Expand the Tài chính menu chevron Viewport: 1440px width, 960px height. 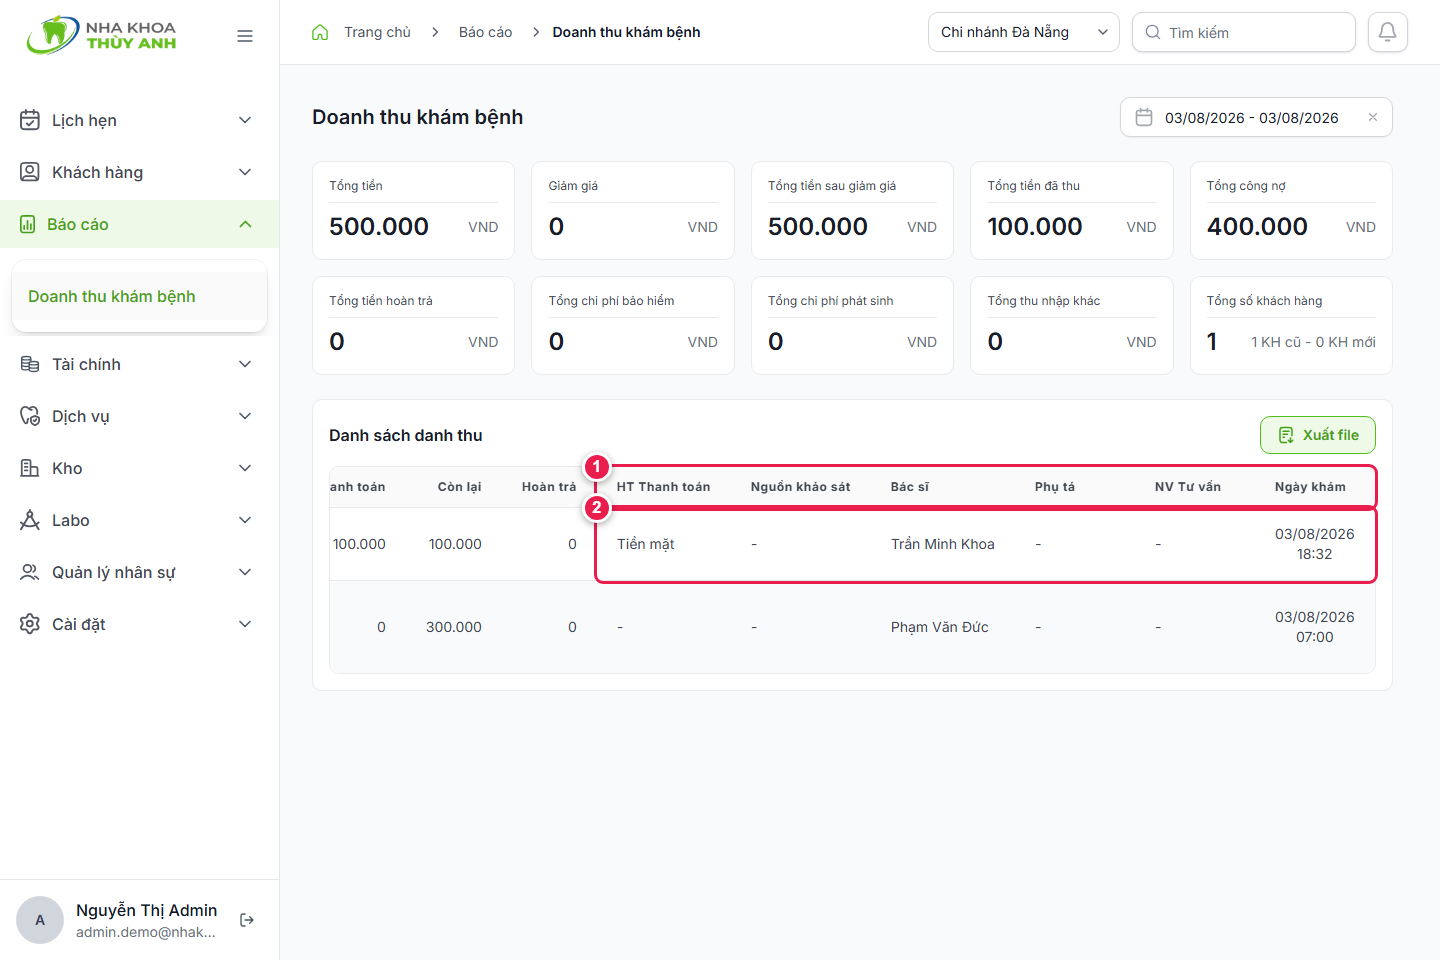click(245, 364)
